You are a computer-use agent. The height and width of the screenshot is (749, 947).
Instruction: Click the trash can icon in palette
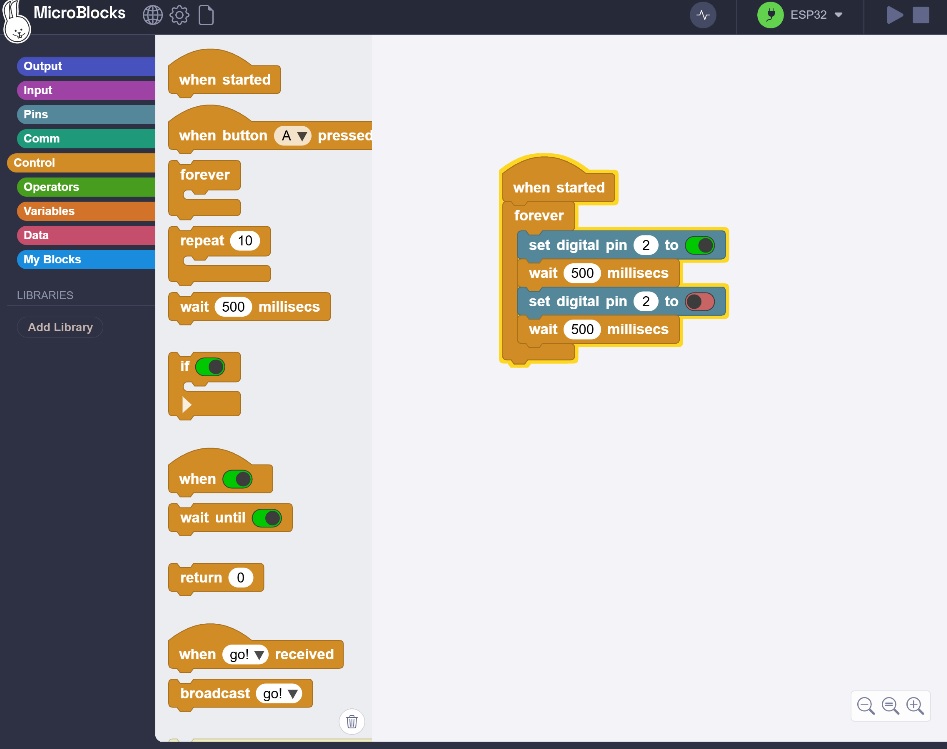(352, 721)
